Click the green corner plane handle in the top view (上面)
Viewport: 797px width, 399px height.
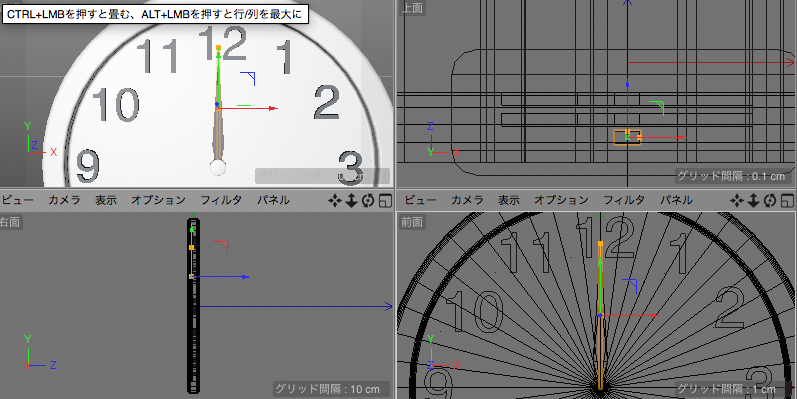(x=657, y=107)
